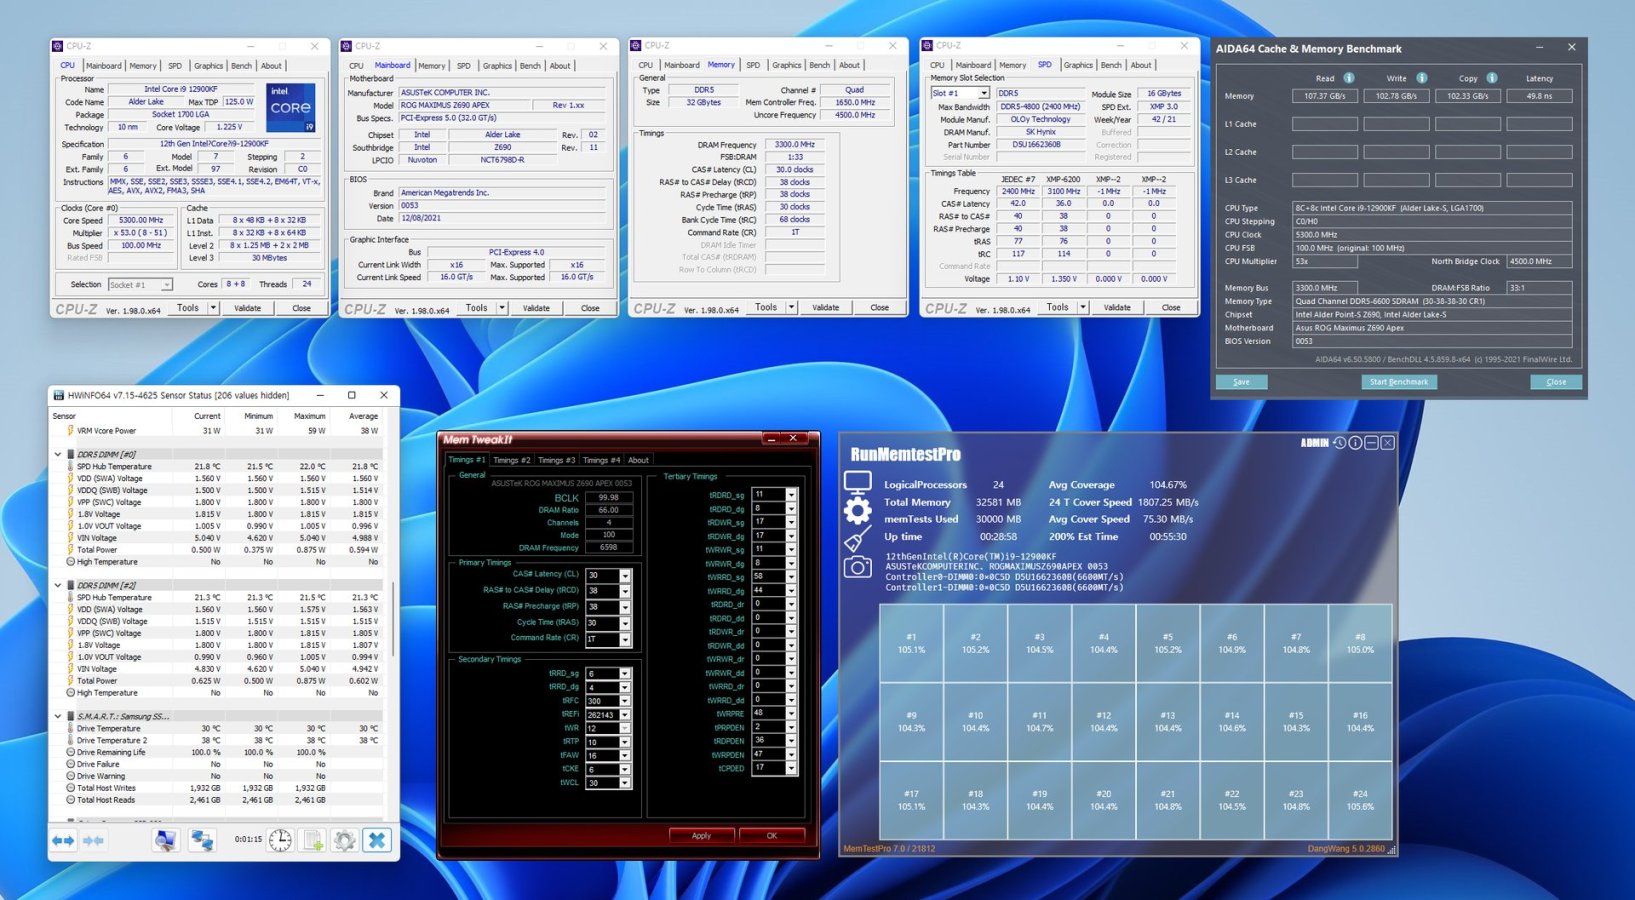Click DRAM Frequency field in MemTweakIt

pyautogui.click(x=609, y=547)
